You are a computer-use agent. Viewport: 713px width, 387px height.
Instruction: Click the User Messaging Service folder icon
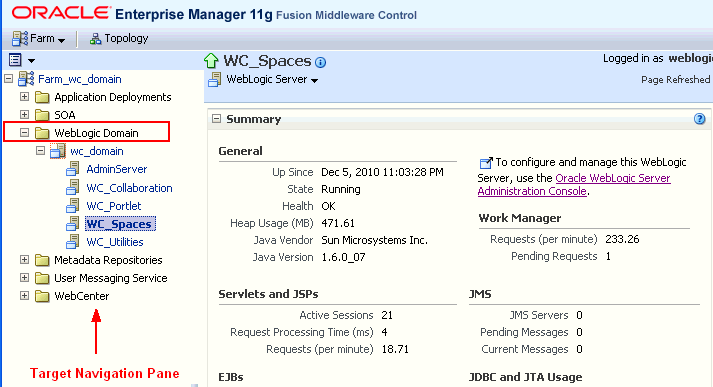click(42, 278)
